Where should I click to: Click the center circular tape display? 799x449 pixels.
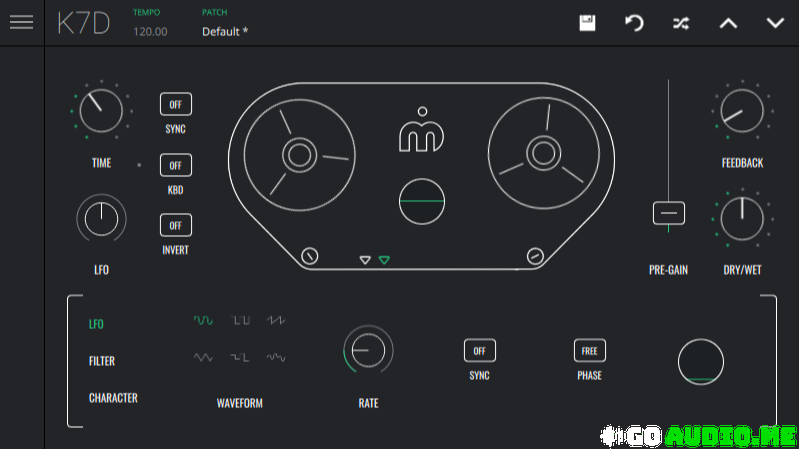[x=421, y=202]
